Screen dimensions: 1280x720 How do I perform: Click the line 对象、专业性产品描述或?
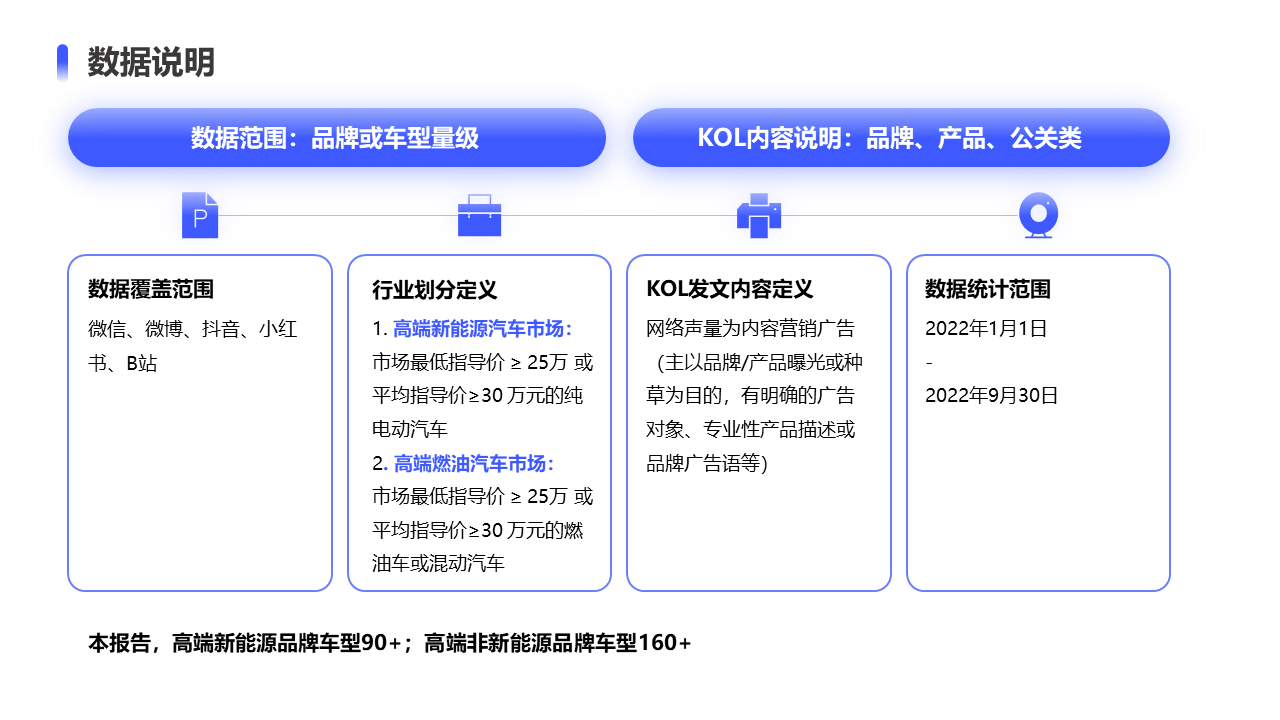(x=751, y=430)
